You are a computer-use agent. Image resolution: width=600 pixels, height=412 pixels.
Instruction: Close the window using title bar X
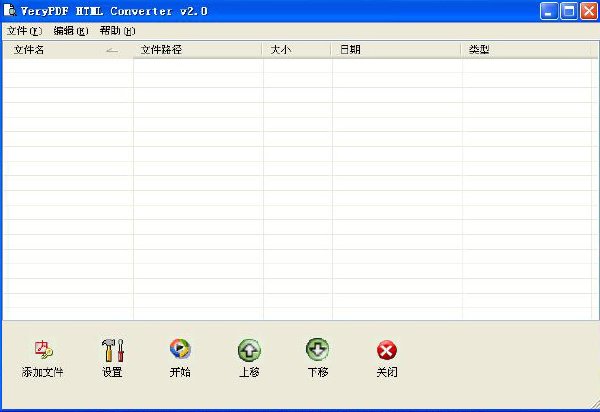click(x=589, y=11)
